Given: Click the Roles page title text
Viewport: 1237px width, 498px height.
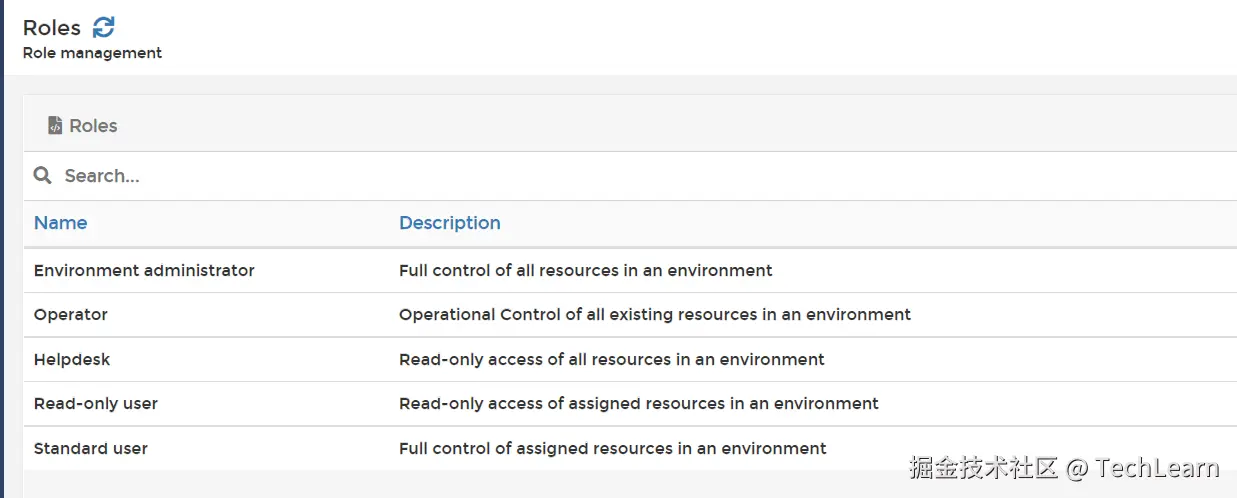Looking at the screenshot, I should point(52,28).
